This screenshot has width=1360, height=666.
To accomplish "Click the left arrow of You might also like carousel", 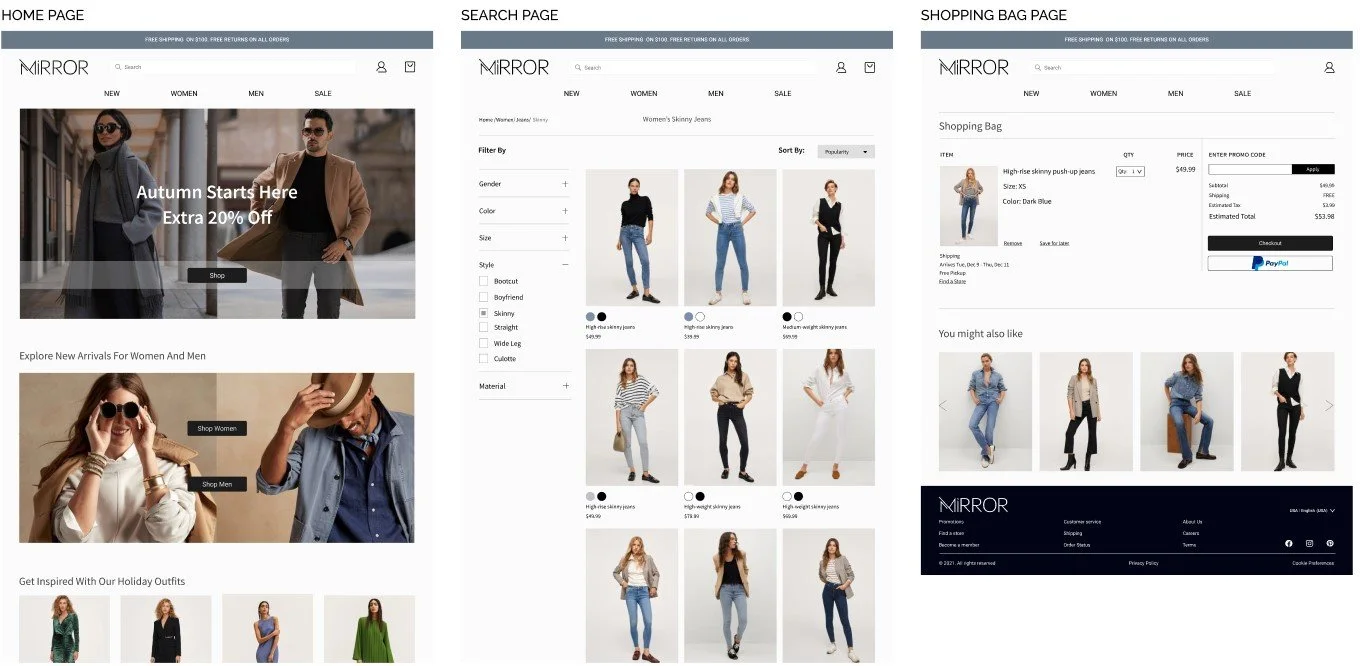I will 943,405.
